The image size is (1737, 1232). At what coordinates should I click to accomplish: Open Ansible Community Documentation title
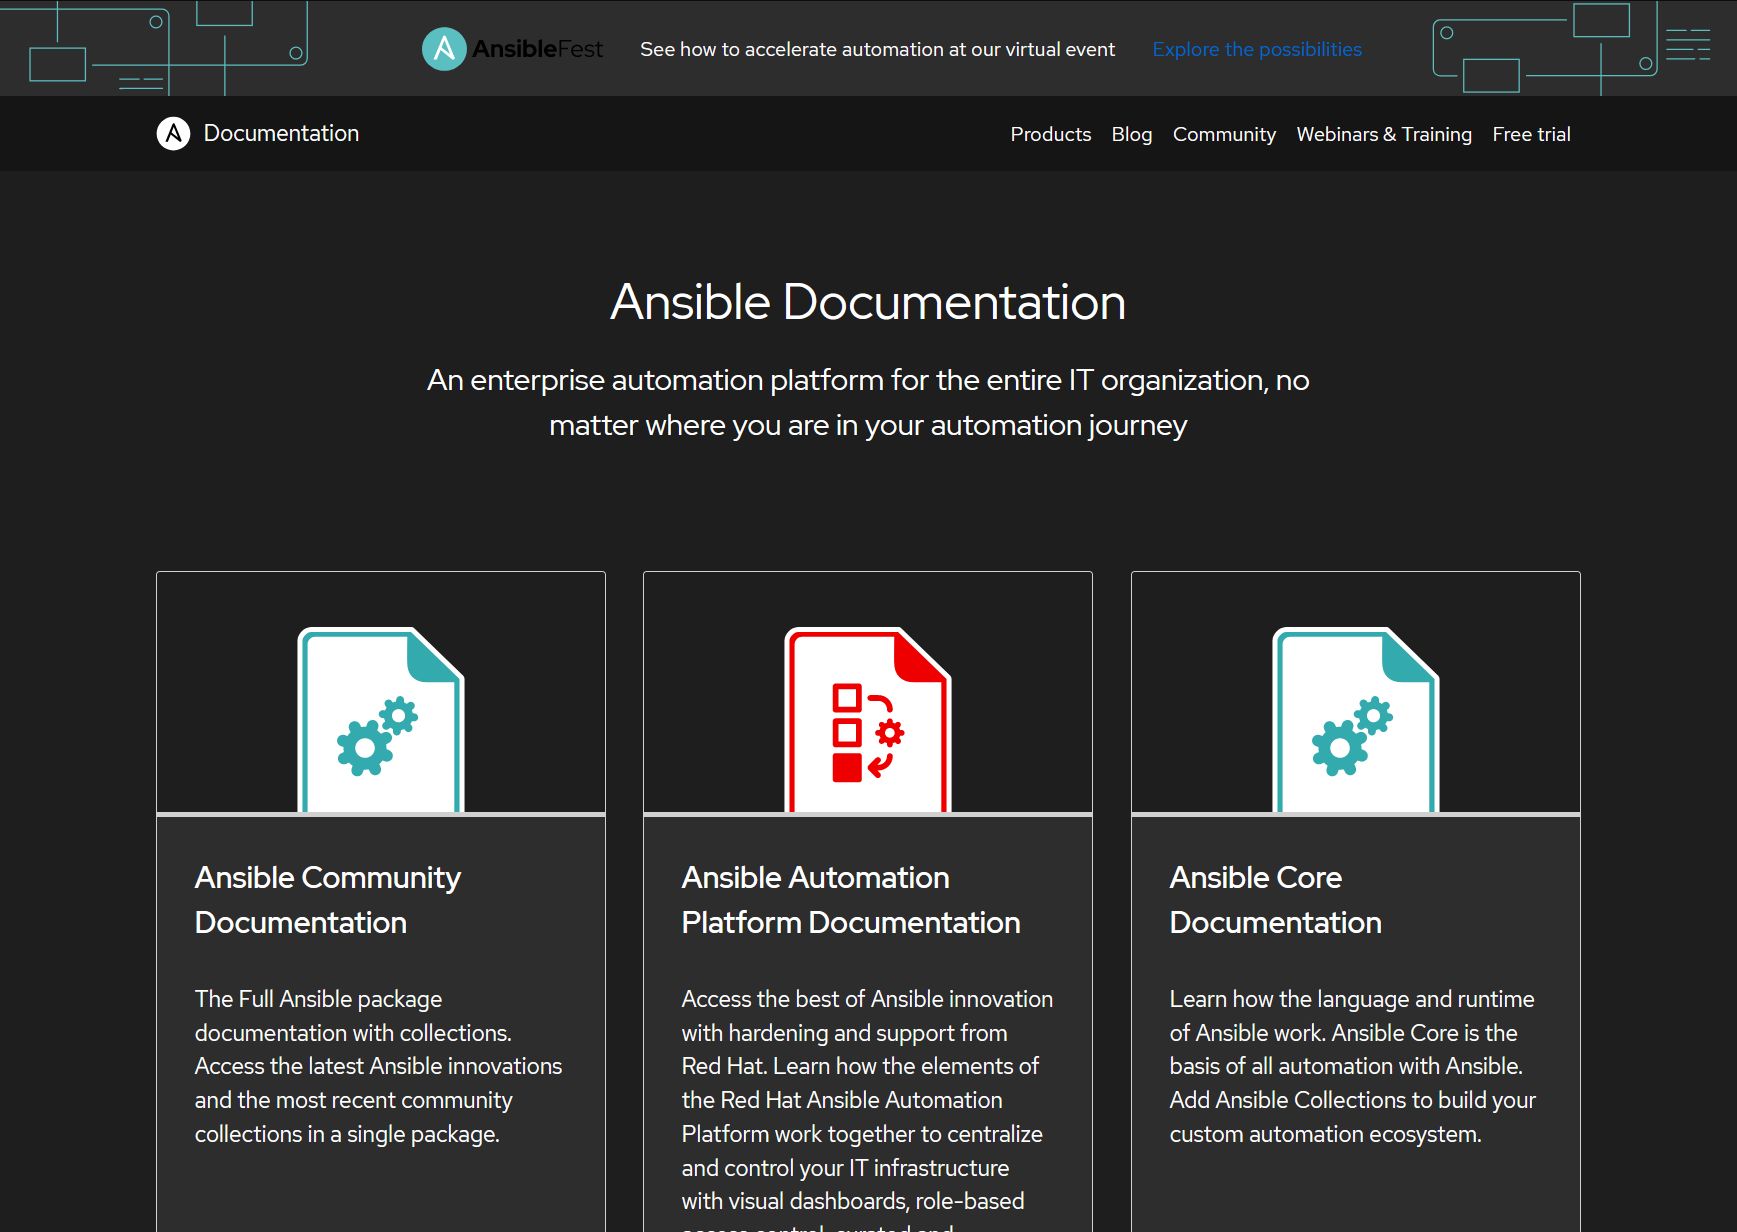pyautogui.click(x=327, y=899)
